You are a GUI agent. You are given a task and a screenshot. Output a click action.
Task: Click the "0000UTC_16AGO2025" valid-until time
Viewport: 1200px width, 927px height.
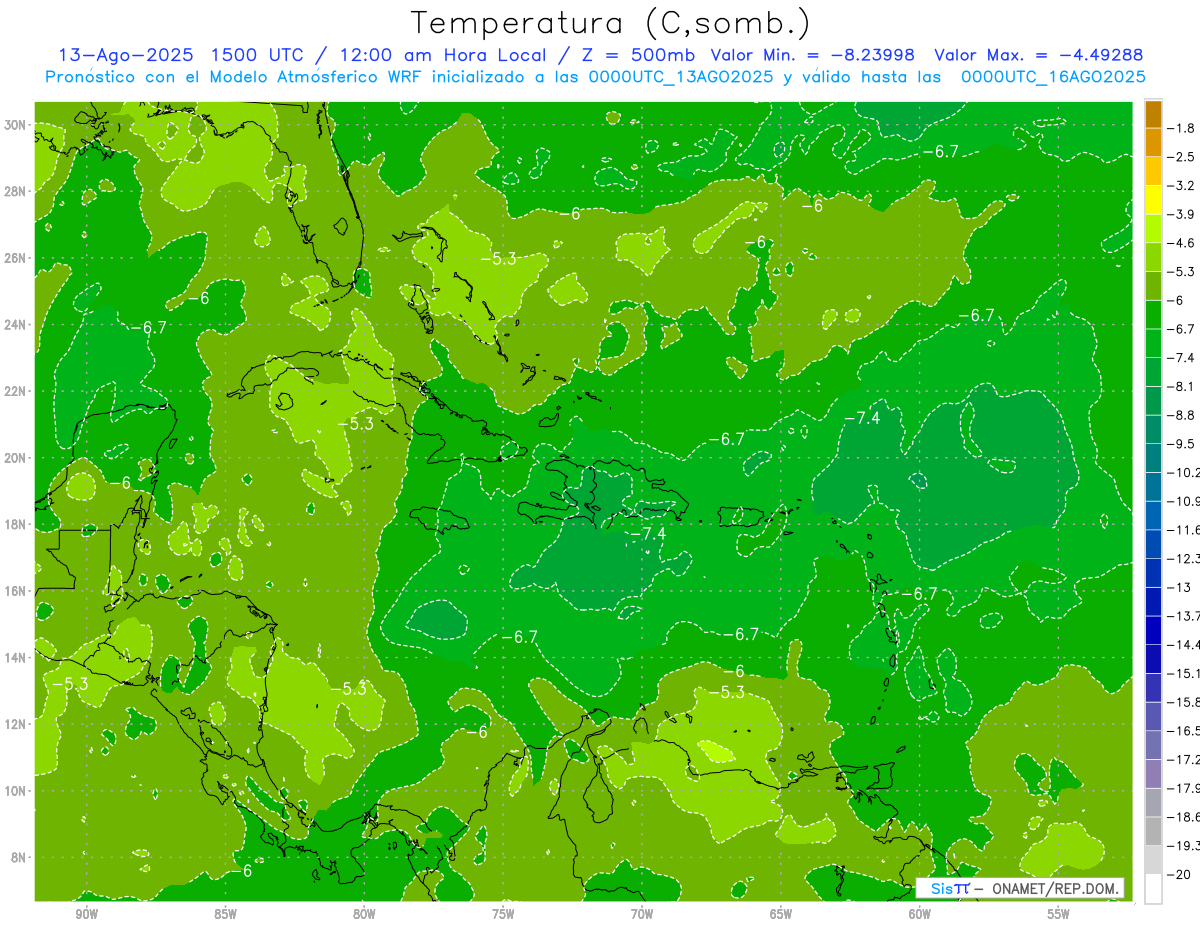pos(1053,77)
